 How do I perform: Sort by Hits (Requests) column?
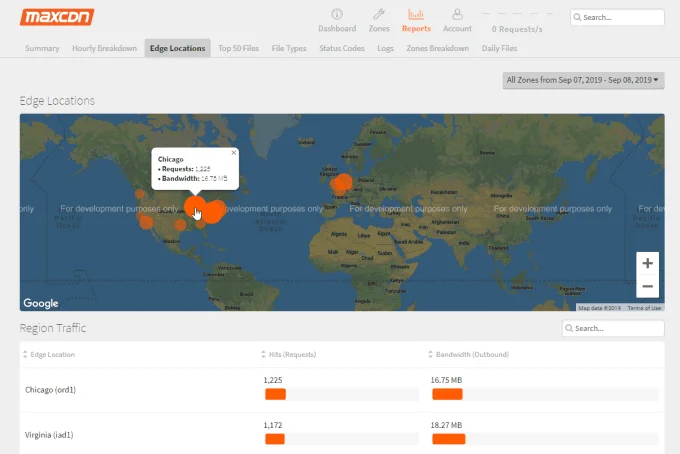tap(290, 355)
